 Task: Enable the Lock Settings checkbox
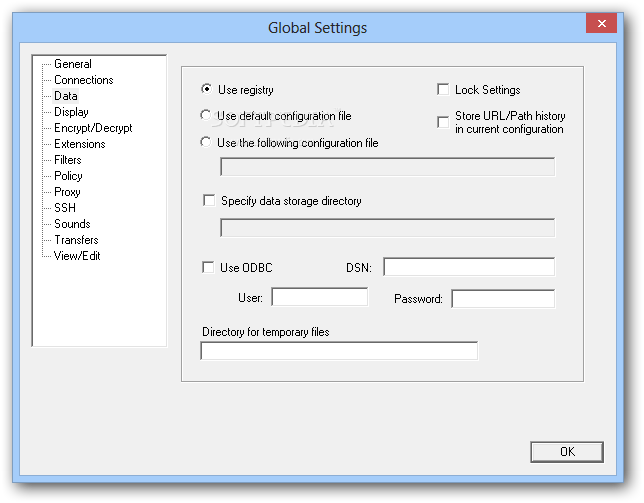pyautogui.click(x=443, y=90)
